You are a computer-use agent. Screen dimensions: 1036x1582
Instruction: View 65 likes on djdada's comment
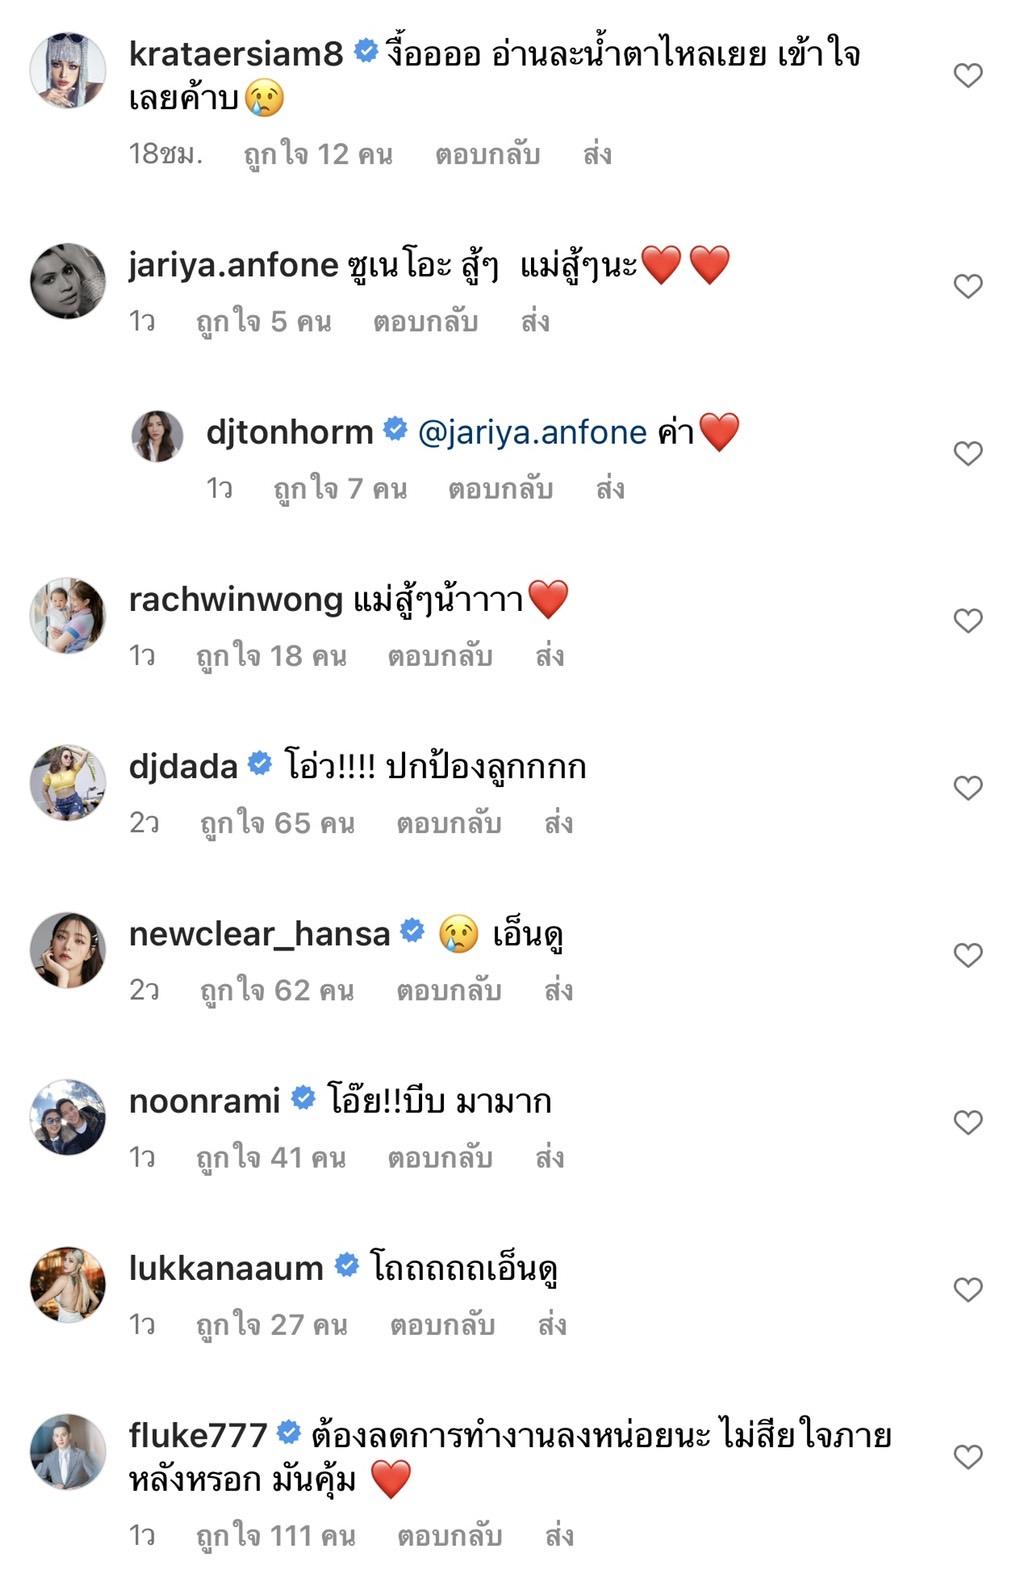tap(277, 823)
